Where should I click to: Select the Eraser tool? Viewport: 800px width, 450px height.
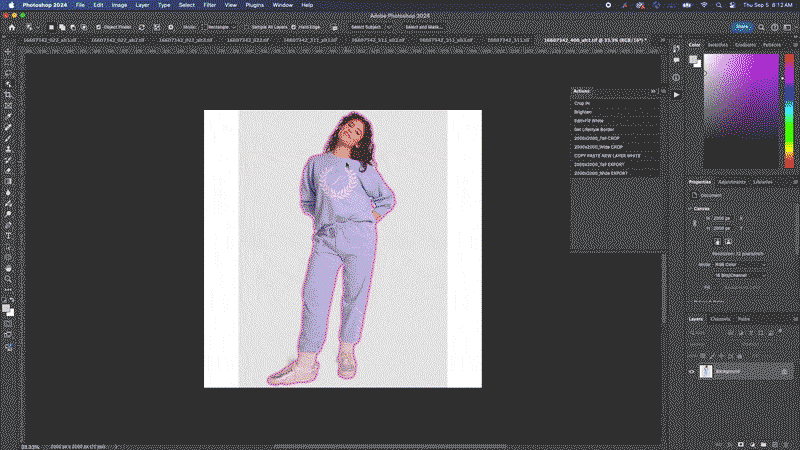8,170
